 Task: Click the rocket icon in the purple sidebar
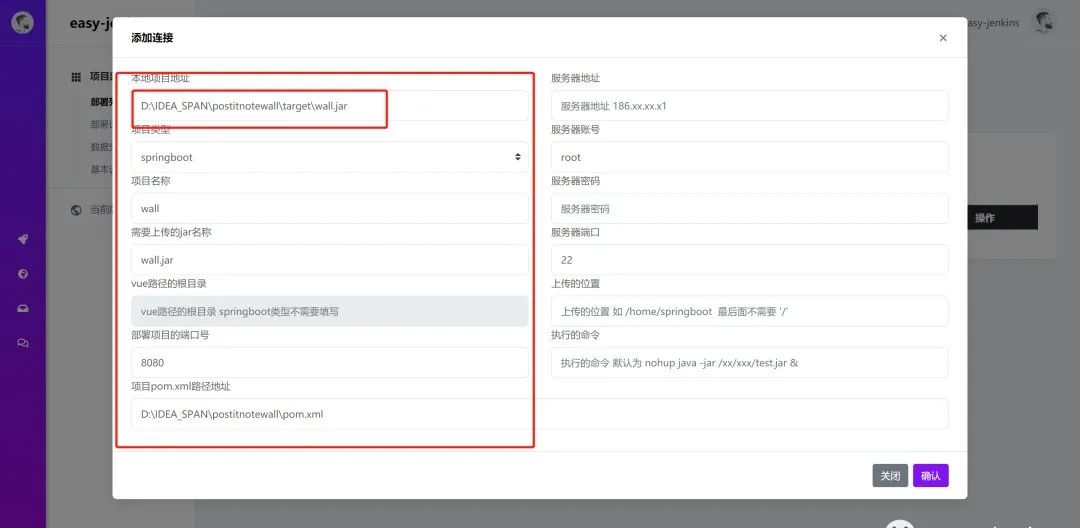[23, 240]
